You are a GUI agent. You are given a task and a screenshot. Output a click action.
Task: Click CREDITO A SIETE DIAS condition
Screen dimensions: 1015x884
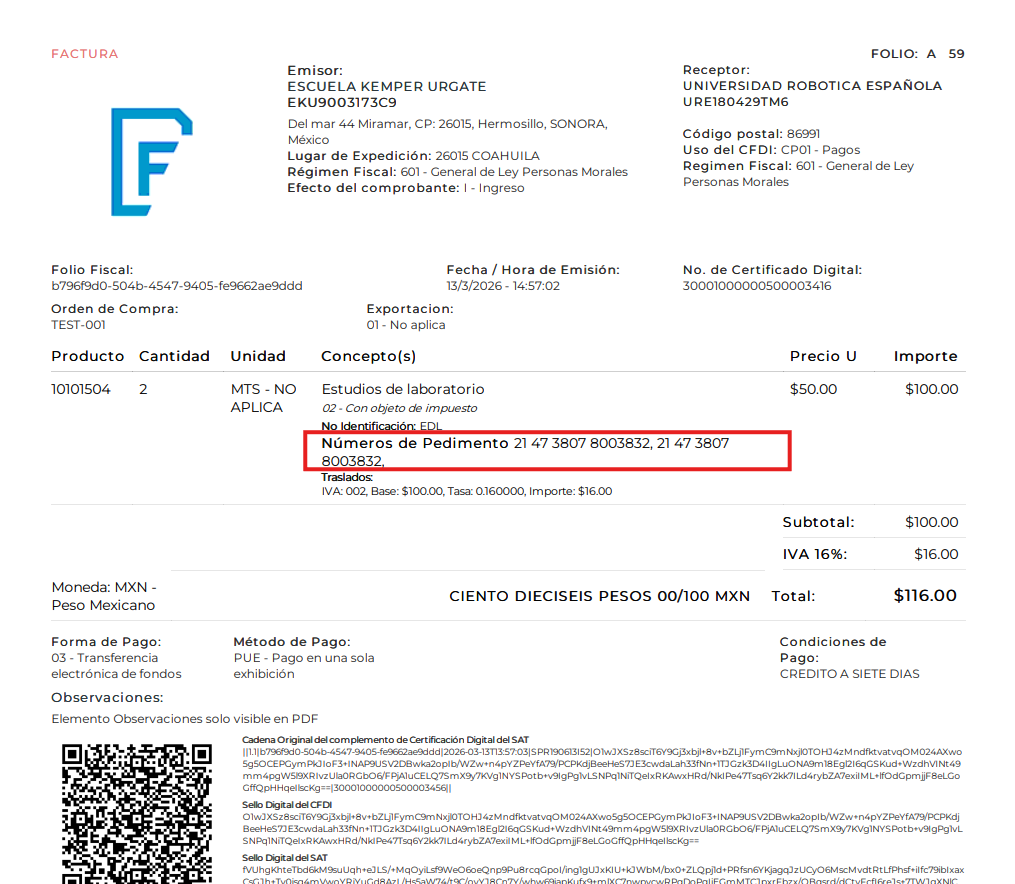tap(849, 674)
